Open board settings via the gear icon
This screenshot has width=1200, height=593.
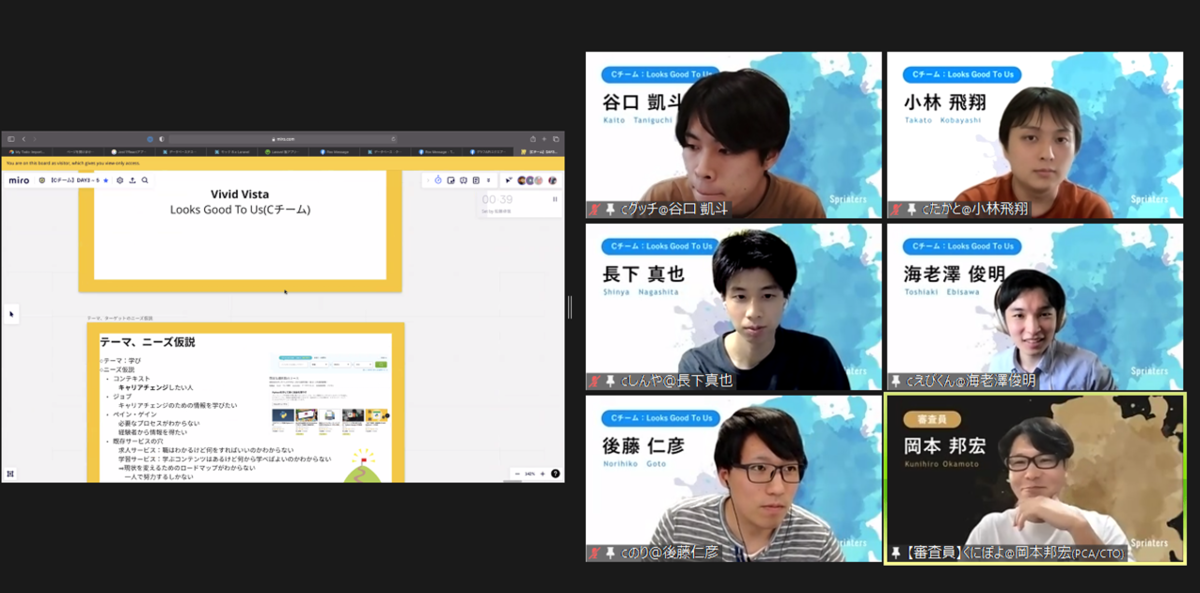tap(118, 181)
